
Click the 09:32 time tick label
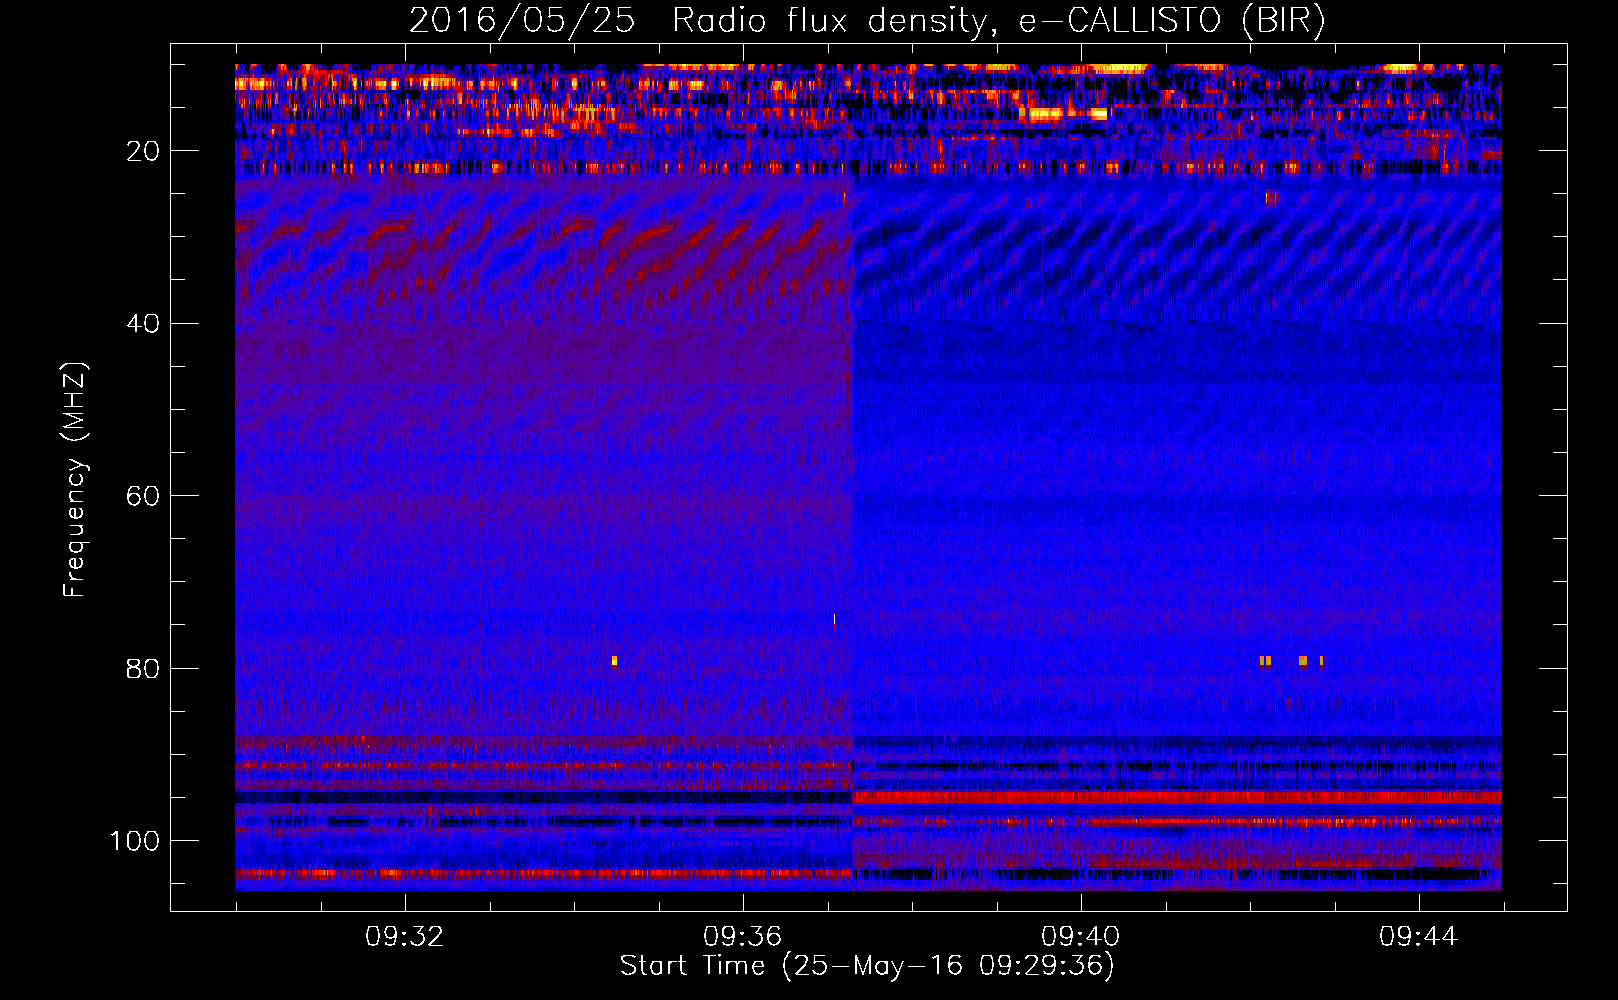pyautogui.click(x=404, y=937)
